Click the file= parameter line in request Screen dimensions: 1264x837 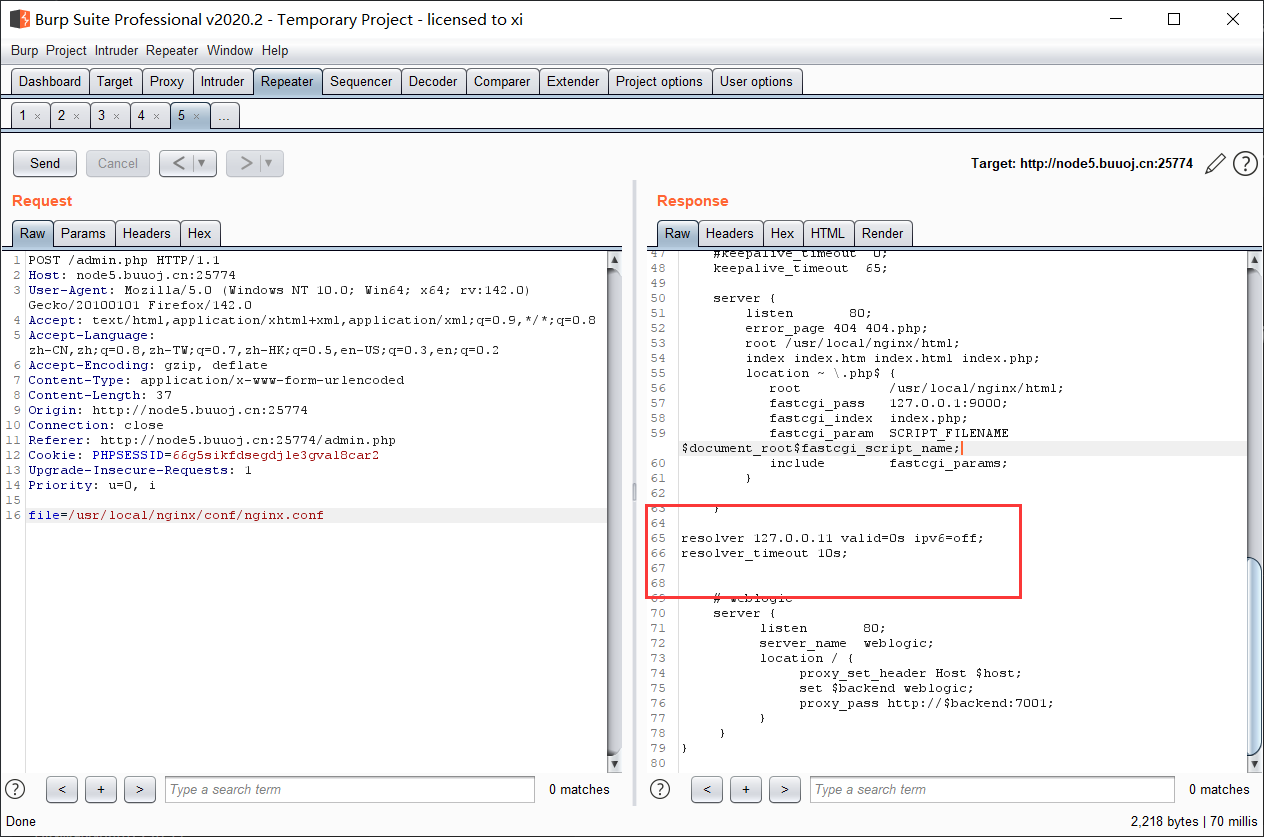coord(176,515)
